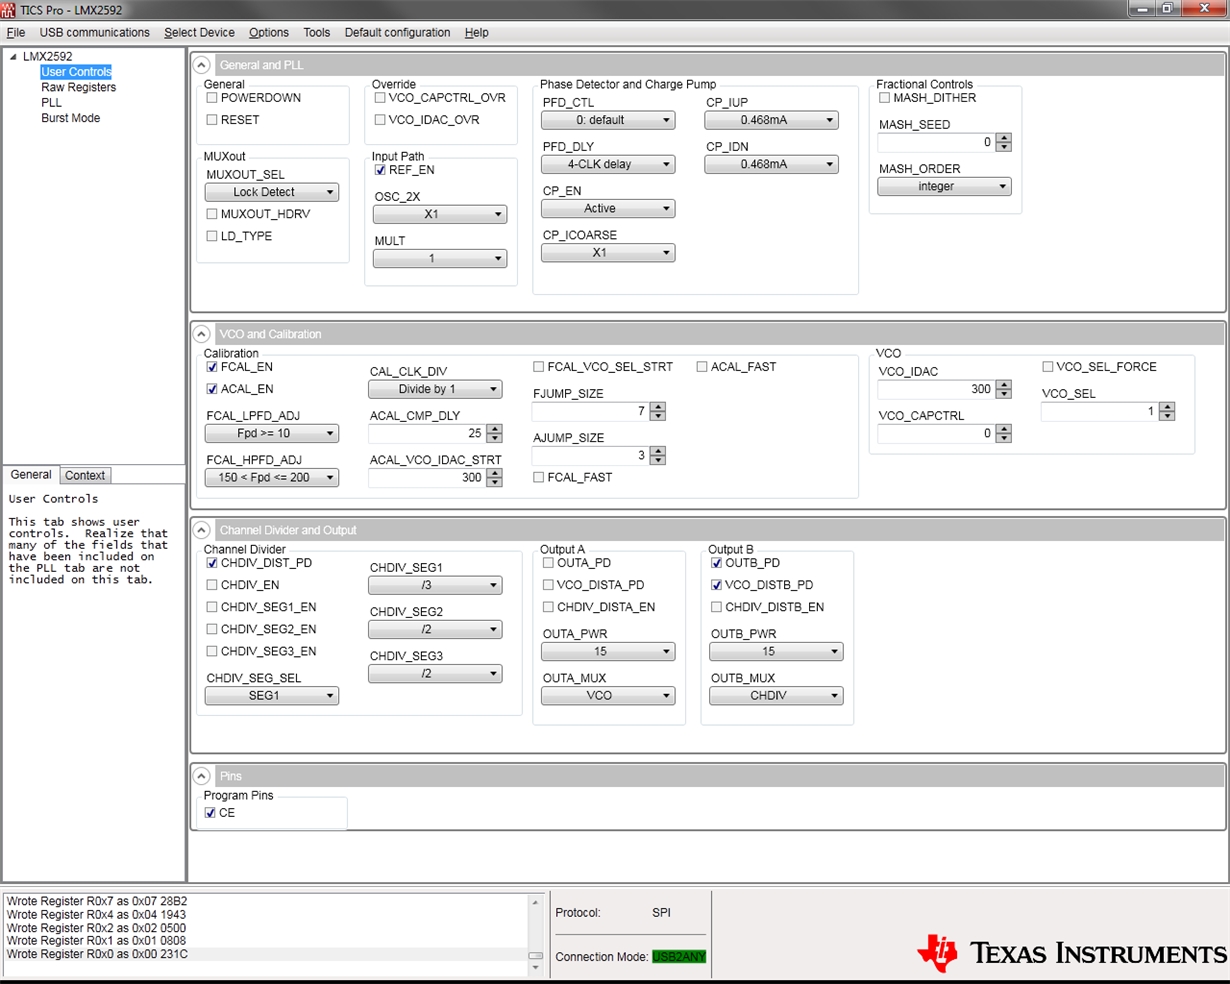This screenshot has width=1230, height=984.
Task: Open the OUTA_MUX VCO dropdown
Action: point(608,696)
